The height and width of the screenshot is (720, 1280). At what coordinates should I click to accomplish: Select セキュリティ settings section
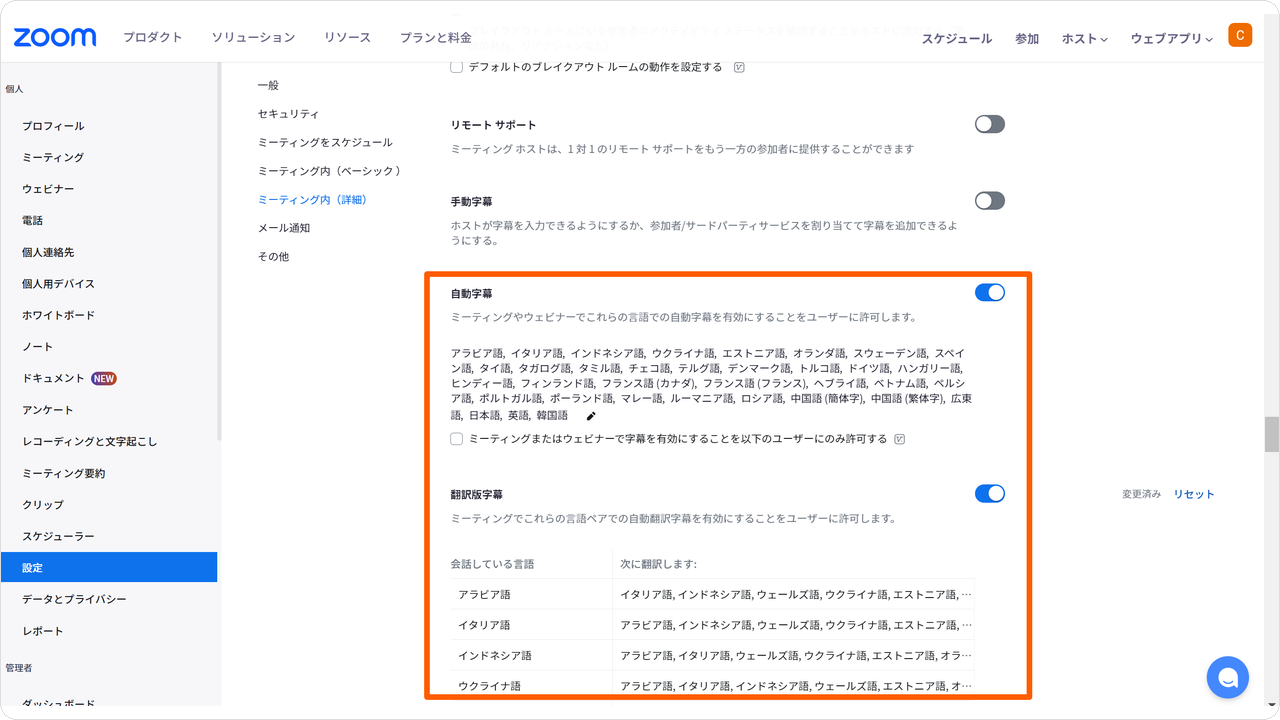pos(289,114)
